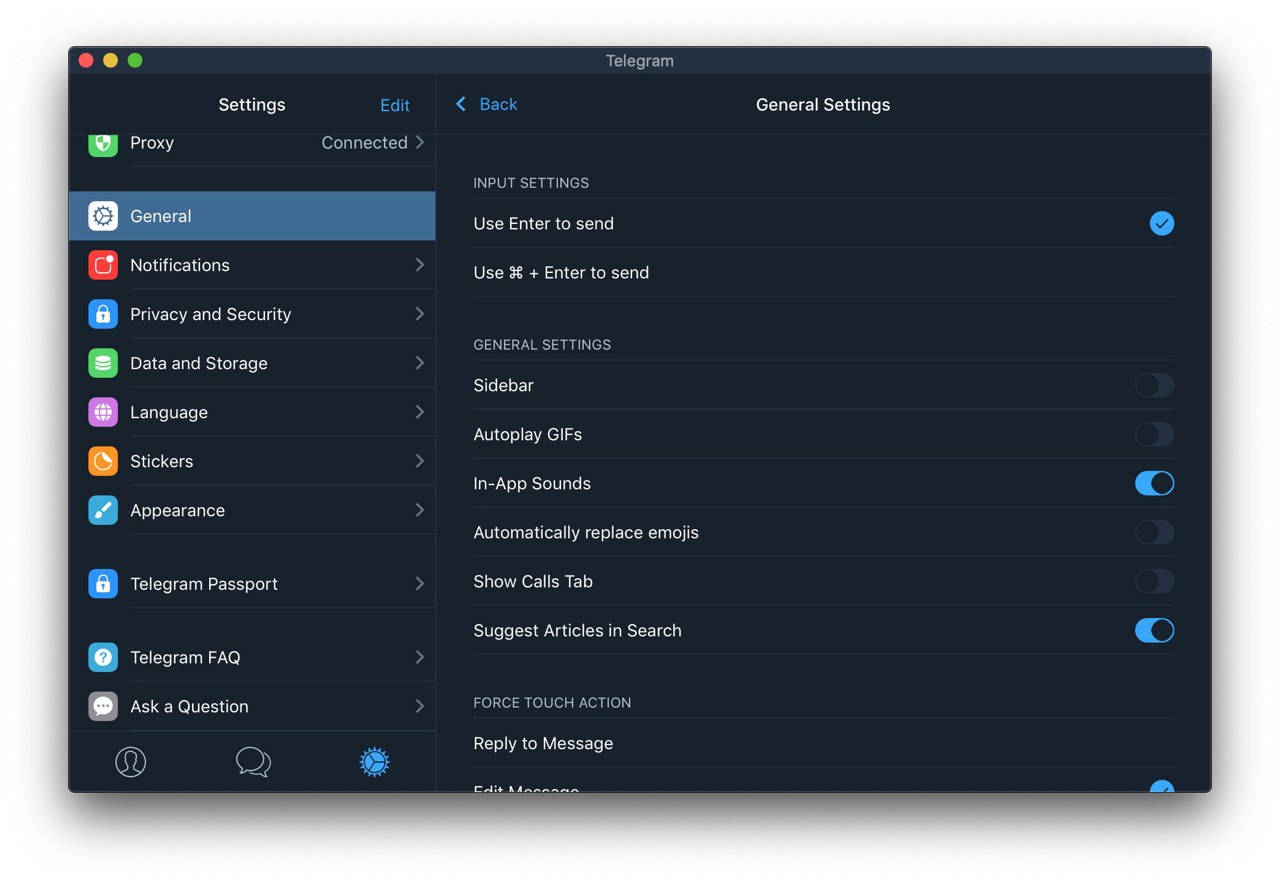Click the Appearance brush icon
This screenshot has width=1280, height=883.
pos(103,510)
